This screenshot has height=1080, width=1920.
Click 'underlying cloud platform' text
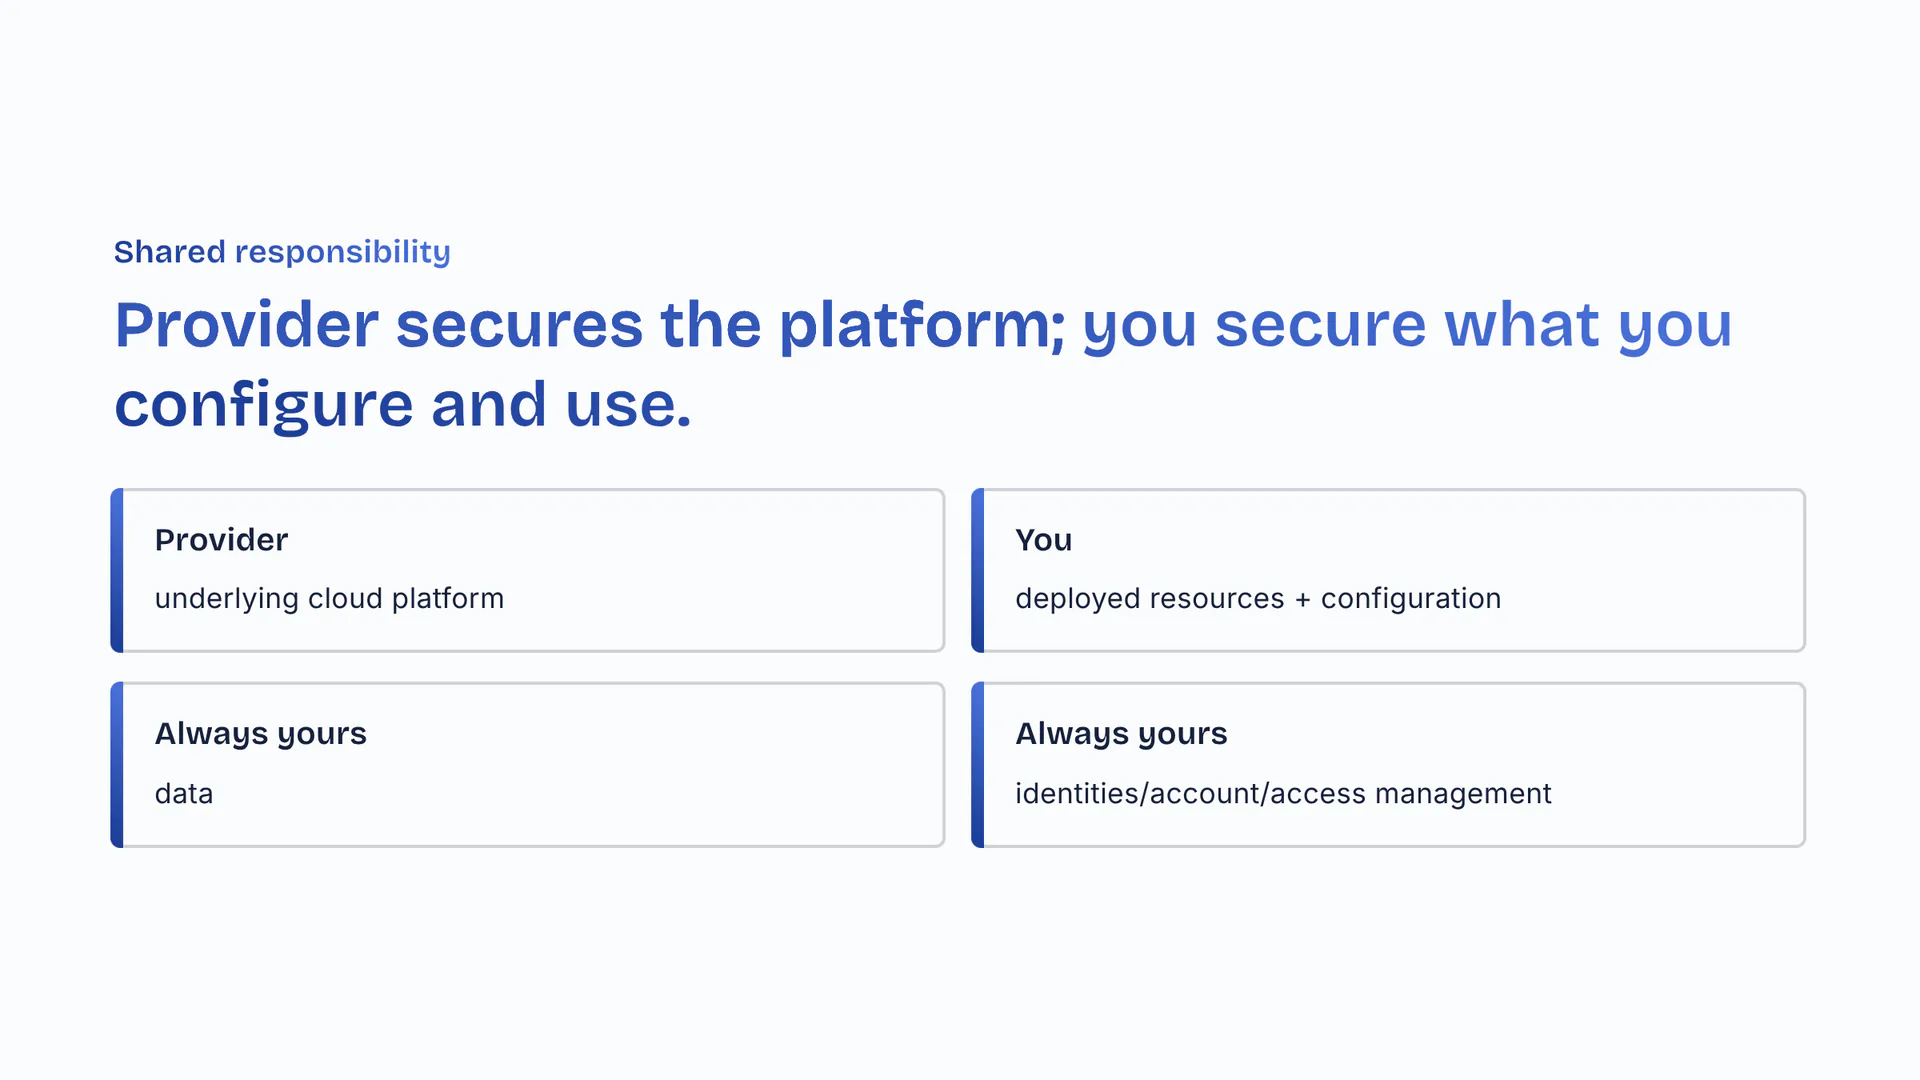pos(329,598)
